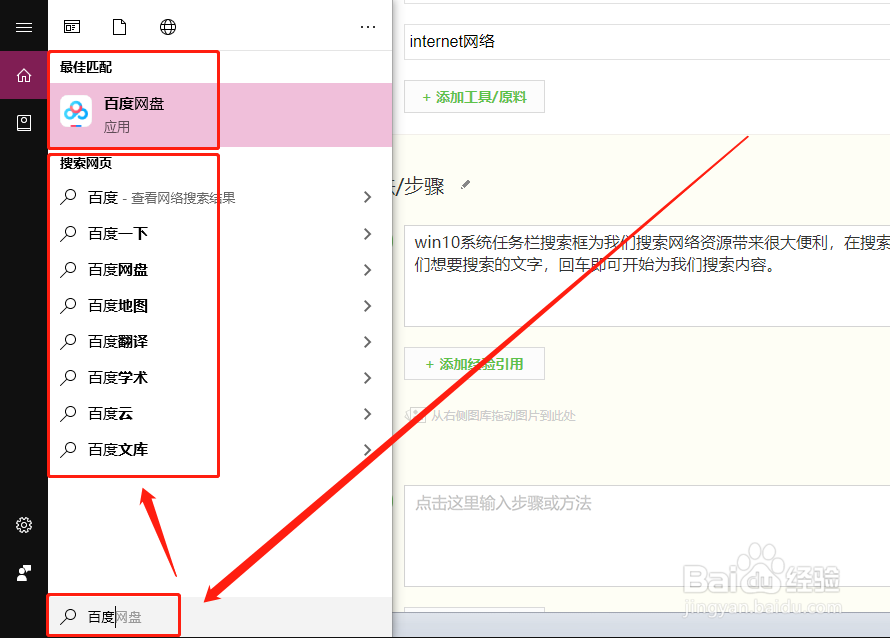890x638 pixels.
Task: Expand arrow for 百度地图 suggestion
Action: coord(368,305)
